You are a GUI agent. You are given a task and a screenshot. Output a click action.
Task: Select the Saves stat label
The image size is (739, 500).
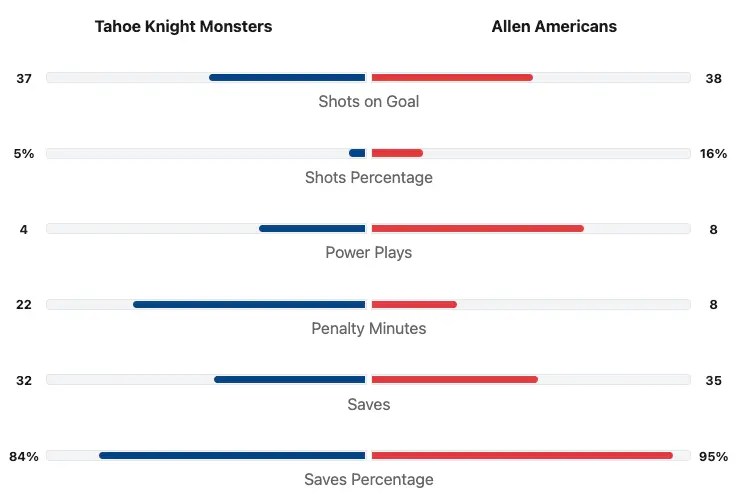point(369,405)
